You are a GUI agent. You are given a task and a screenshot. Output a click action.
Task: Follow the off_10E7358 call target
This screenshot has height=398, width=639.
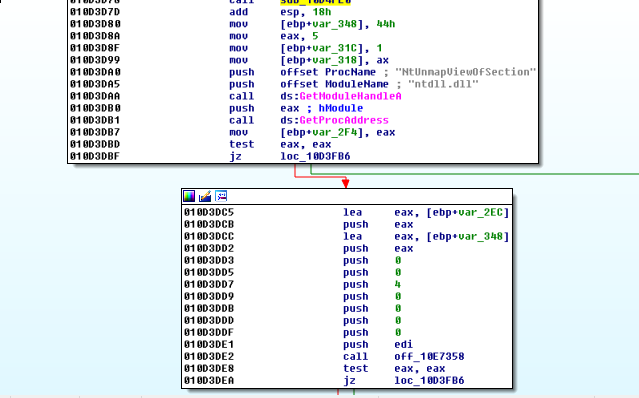point(429,356)
